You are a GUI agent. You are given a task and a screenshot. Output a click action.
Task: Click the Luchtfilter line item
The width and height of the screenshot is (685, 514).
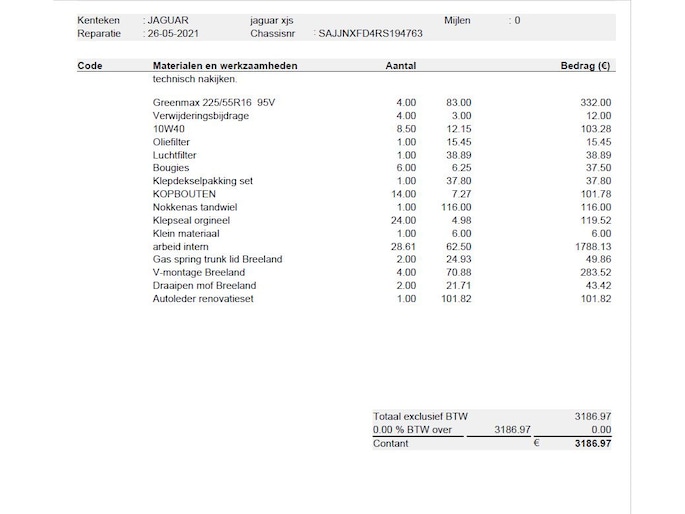point(175,155)
